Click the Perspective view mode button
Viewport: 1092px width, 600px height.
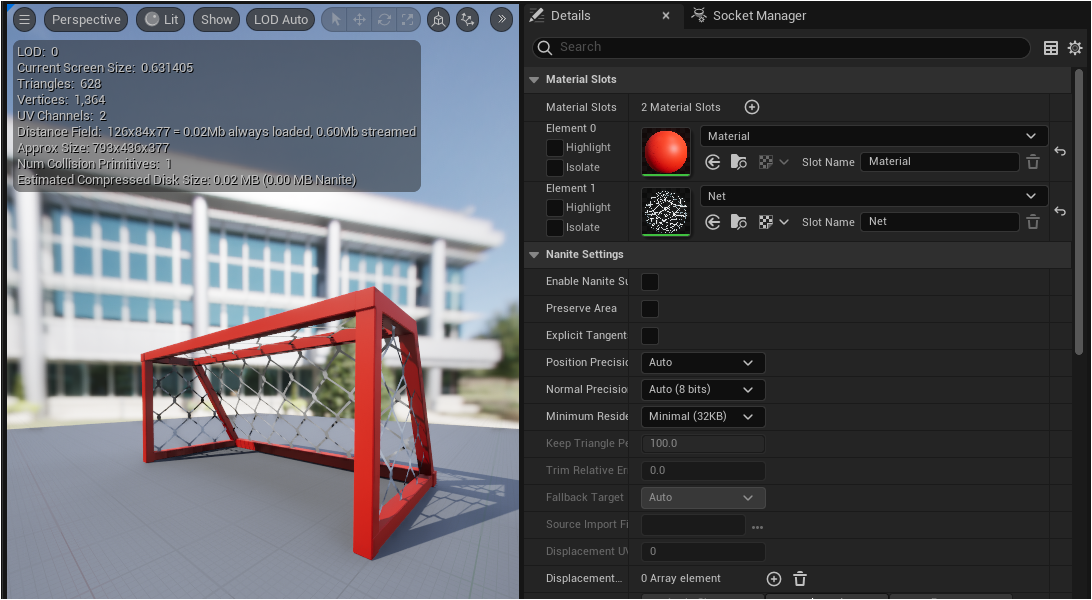click(x=86, y=19)
